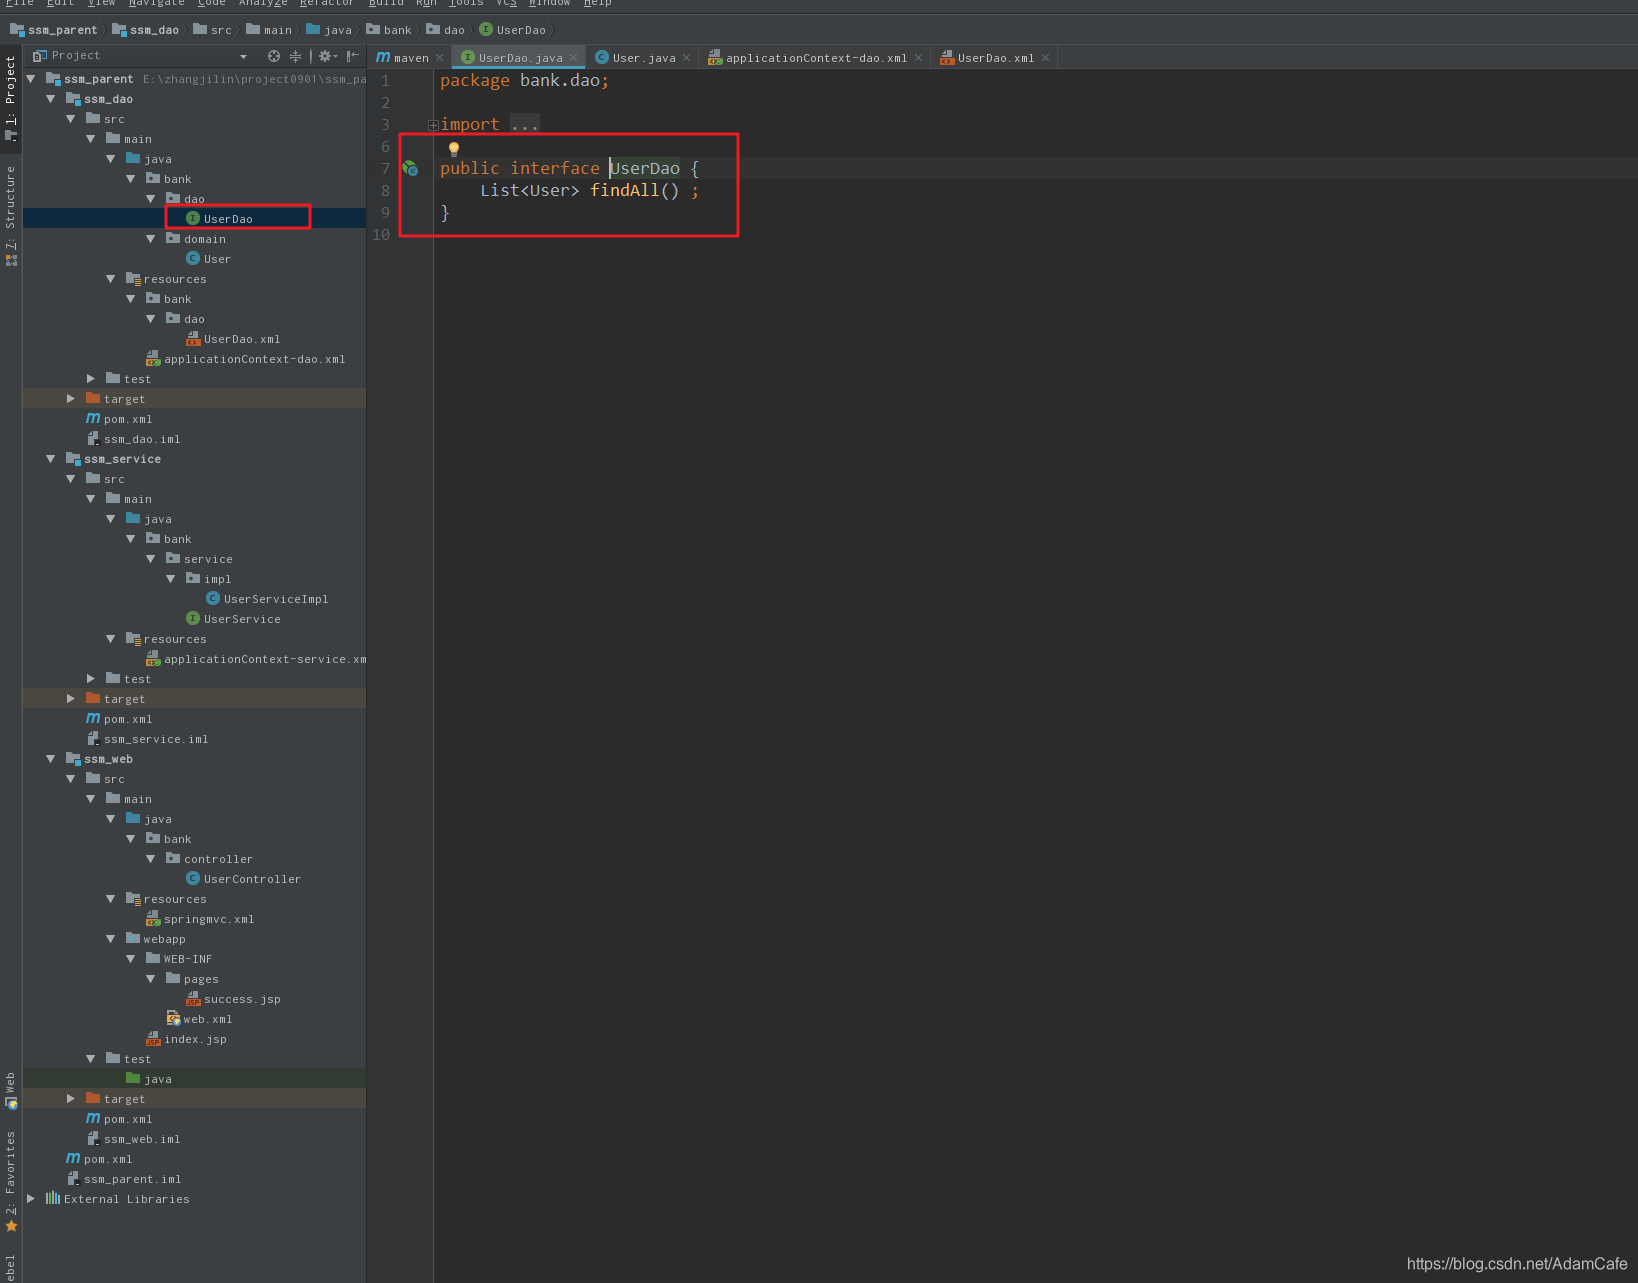This screenshot has width=1638, height=1283.
Task: Collapse the ssm_parent root node
Action: point(31,79)
